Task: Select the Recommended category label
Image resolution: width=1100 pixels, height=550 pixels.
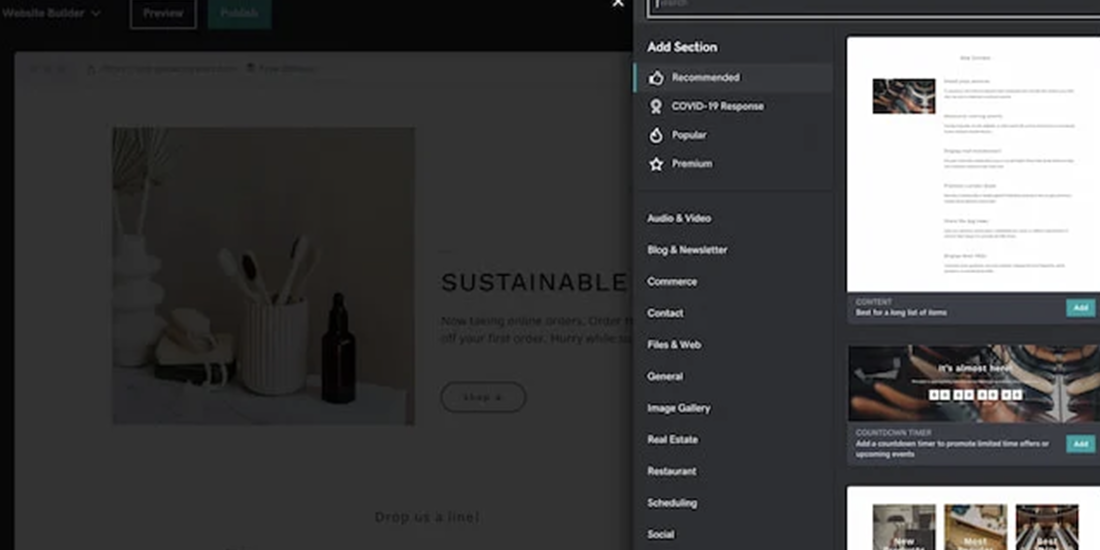Action: pyautogui.click(x=706, y=78)
